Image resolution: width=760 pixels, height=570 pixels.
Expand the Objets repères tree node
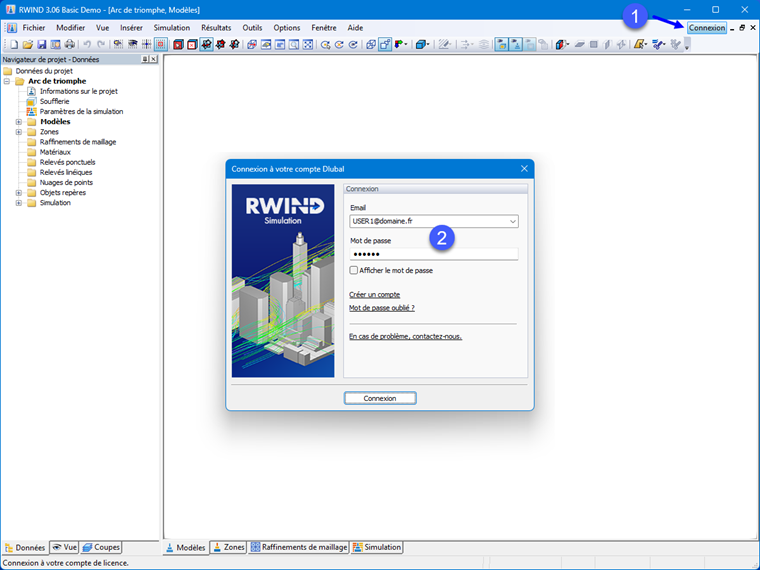point(18,193)
